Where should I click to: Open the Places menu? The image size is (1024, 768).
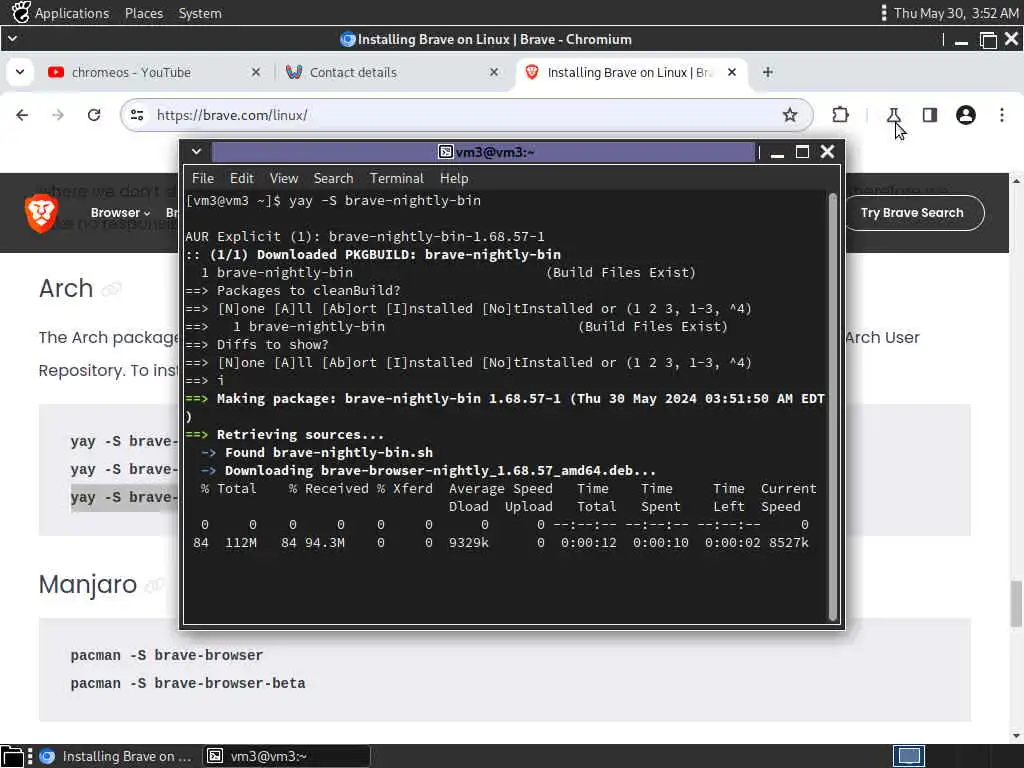pyautogui.click(x=144, y=13)
